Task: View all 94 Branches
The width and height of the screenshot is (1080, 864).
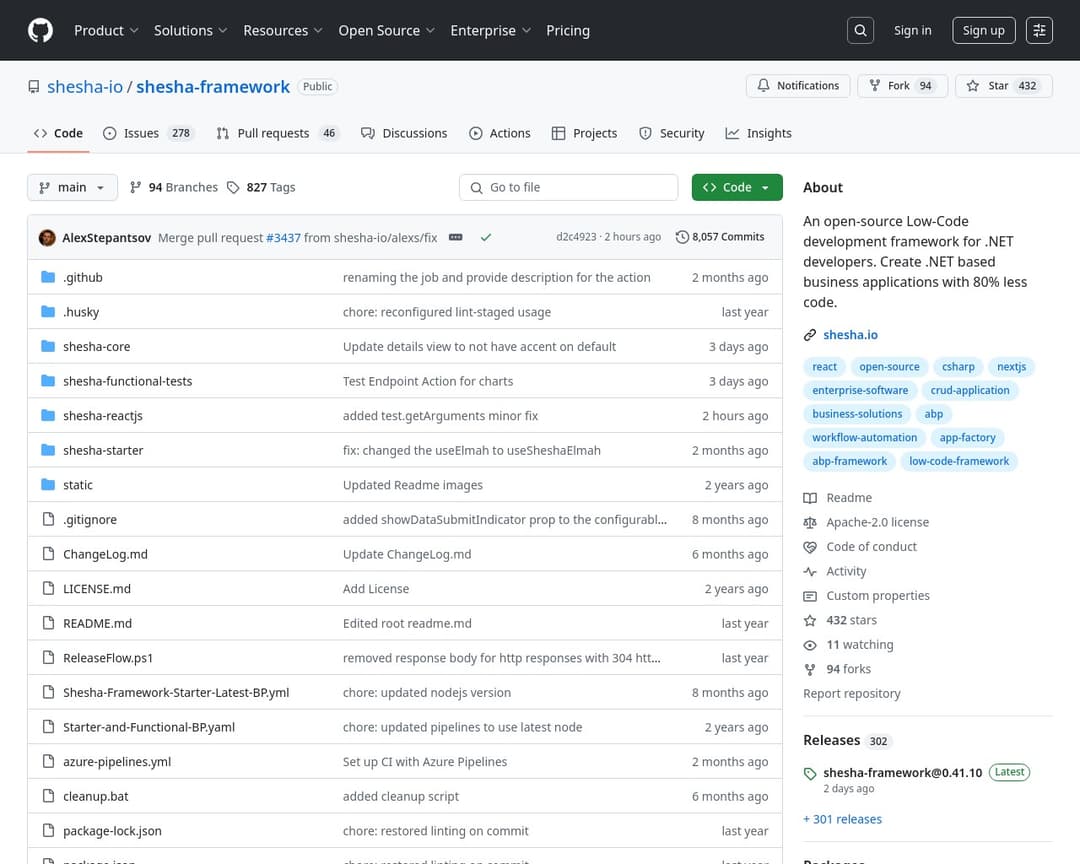Action: pos(174,187)
